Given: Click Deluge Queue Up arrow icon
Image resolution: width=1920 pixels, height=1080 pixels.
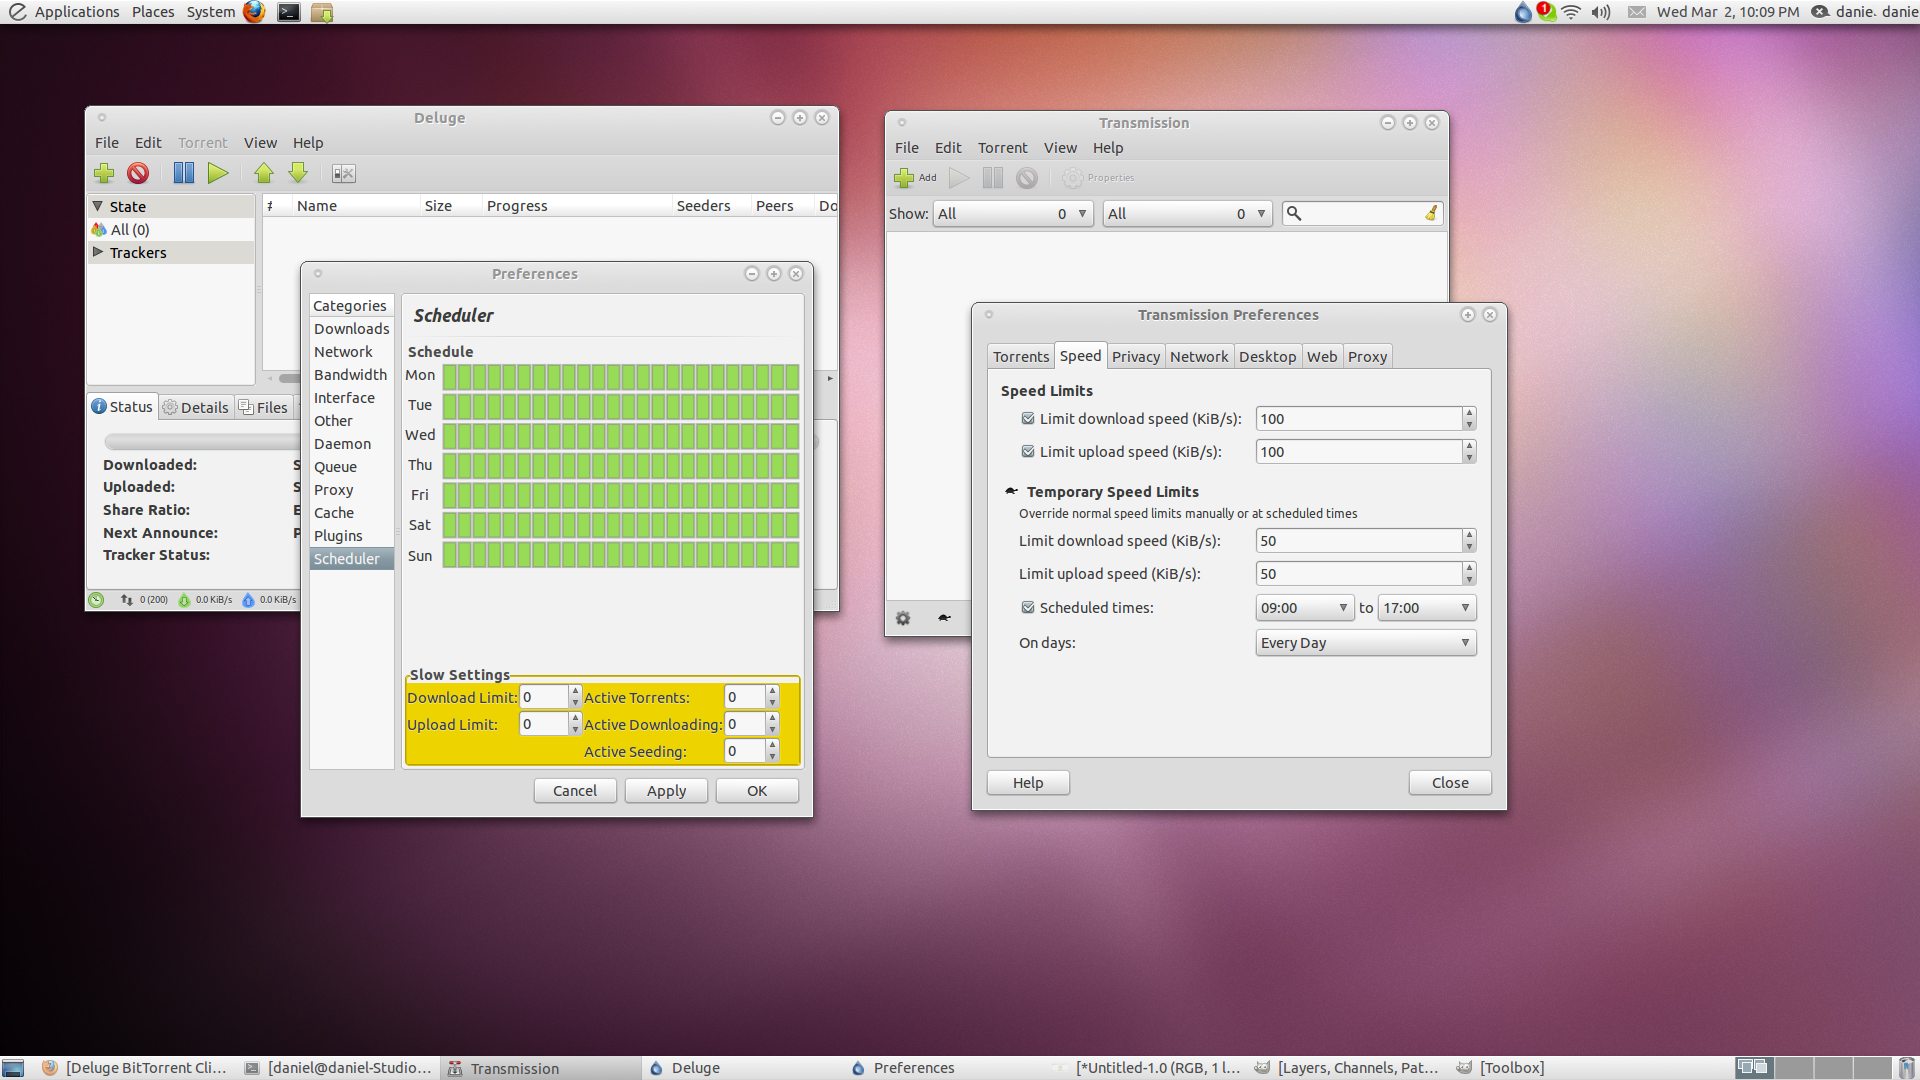Looking at the screenshot, I should coord(264,173).
